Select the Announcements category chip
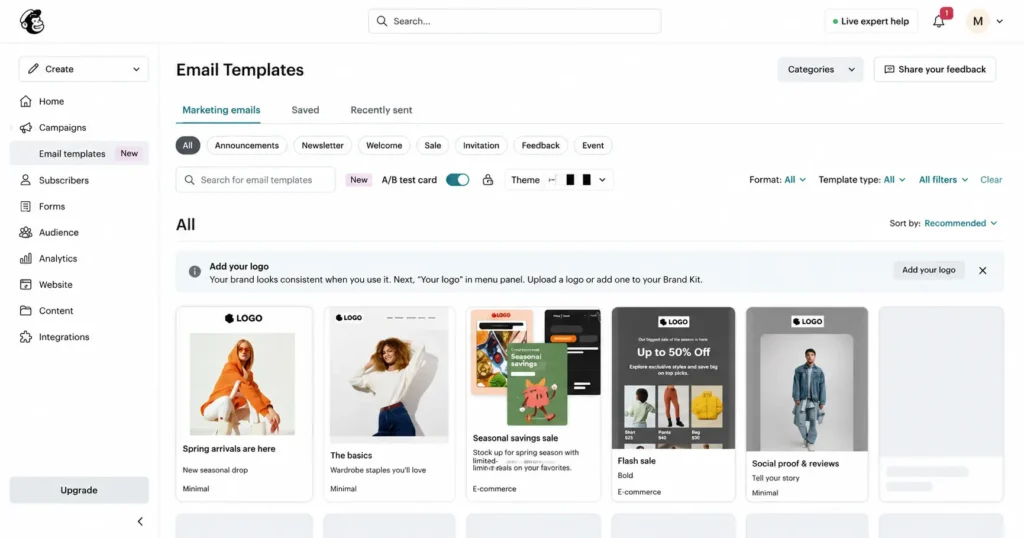Viewport: 1024px width, 538px height. click(246, 145)
